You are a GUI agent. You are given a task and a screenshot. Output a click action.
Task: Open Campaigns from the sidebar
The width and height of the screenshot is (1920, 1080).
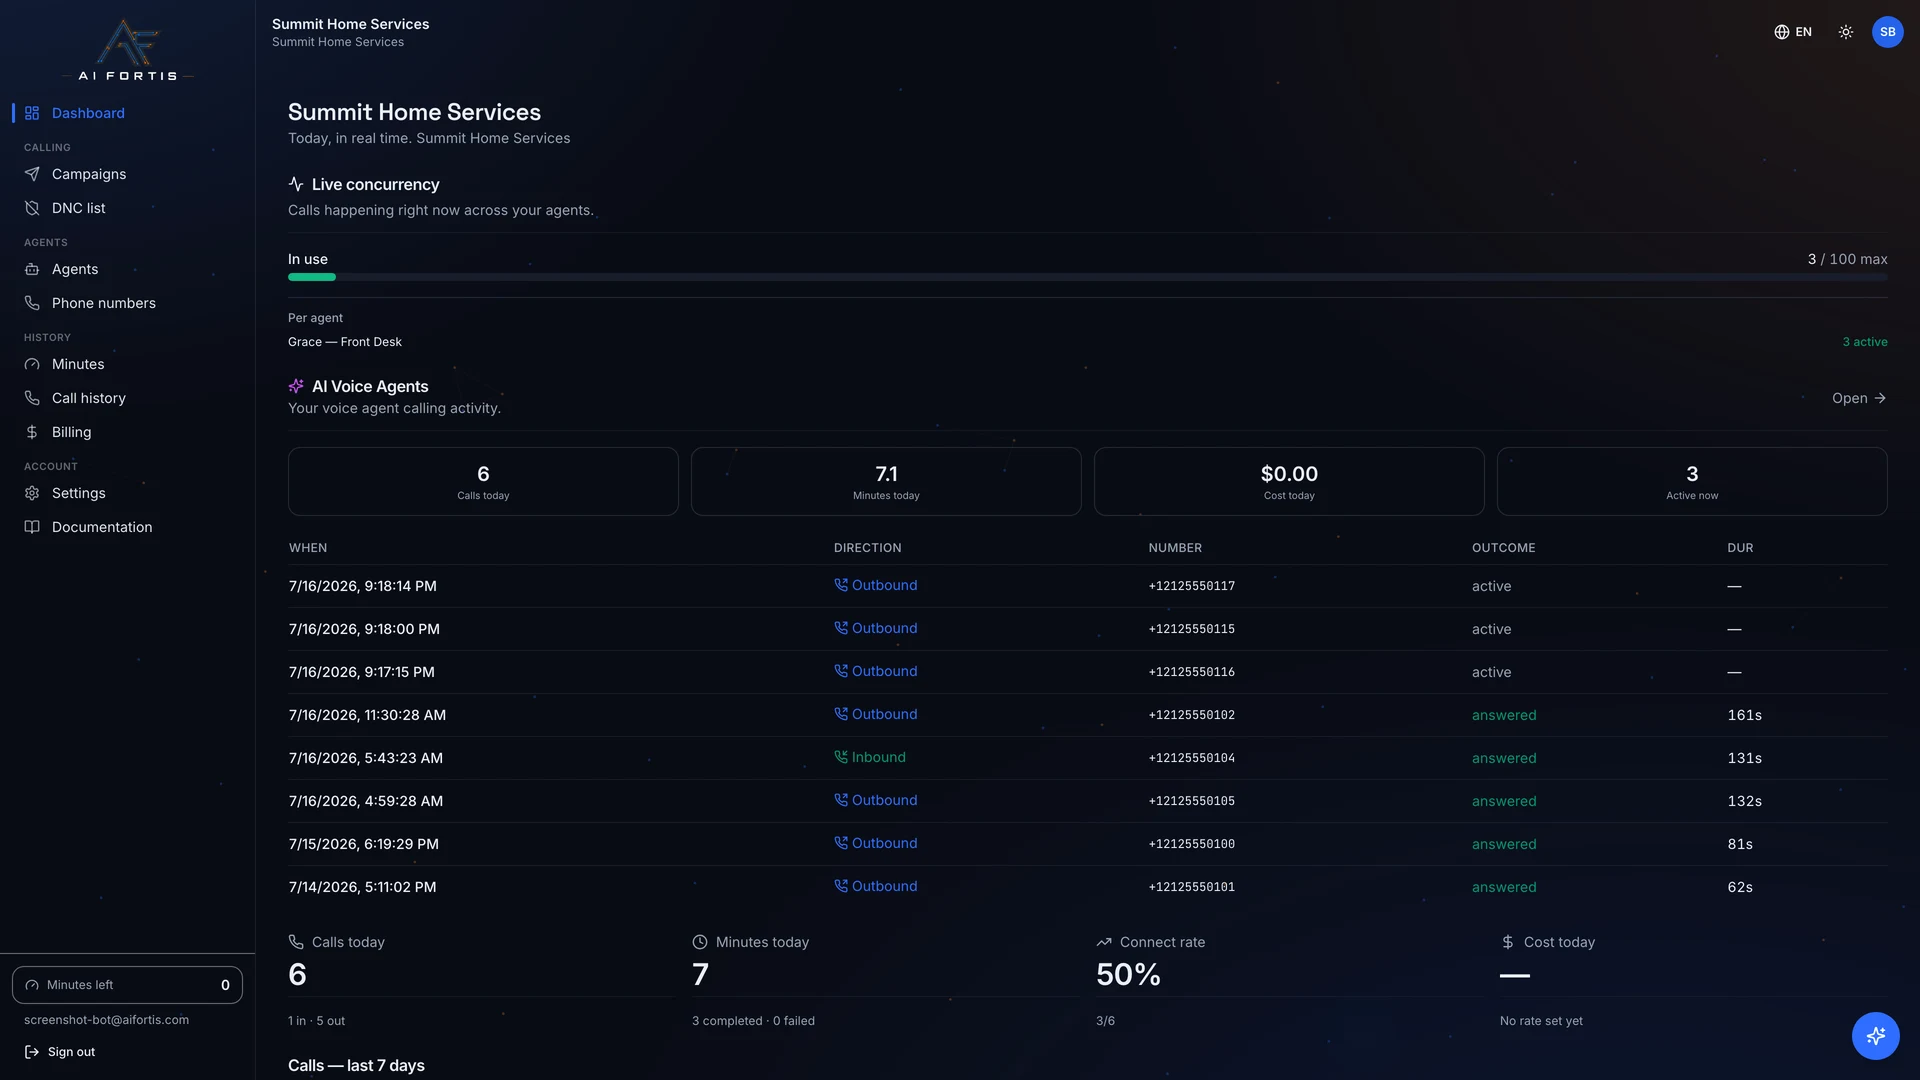coord(128,174)
